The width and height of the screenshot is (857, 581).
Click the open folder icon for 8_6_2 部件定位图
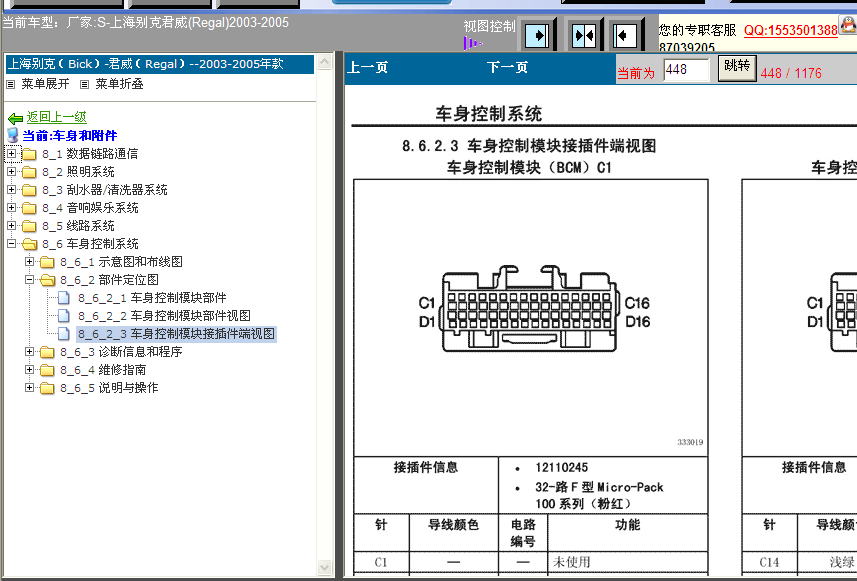pos(48,280)
